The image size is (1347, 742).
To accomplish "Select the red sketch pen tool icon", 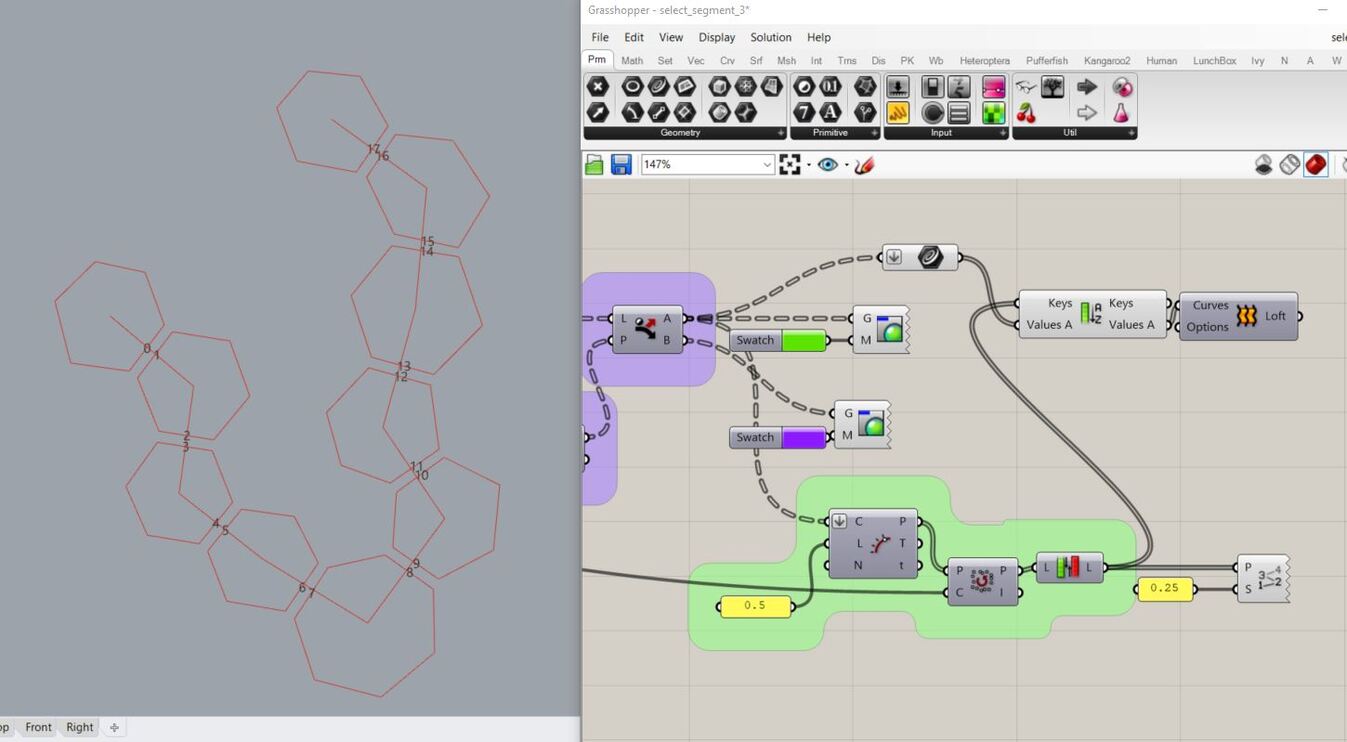I will coord(864,164).
